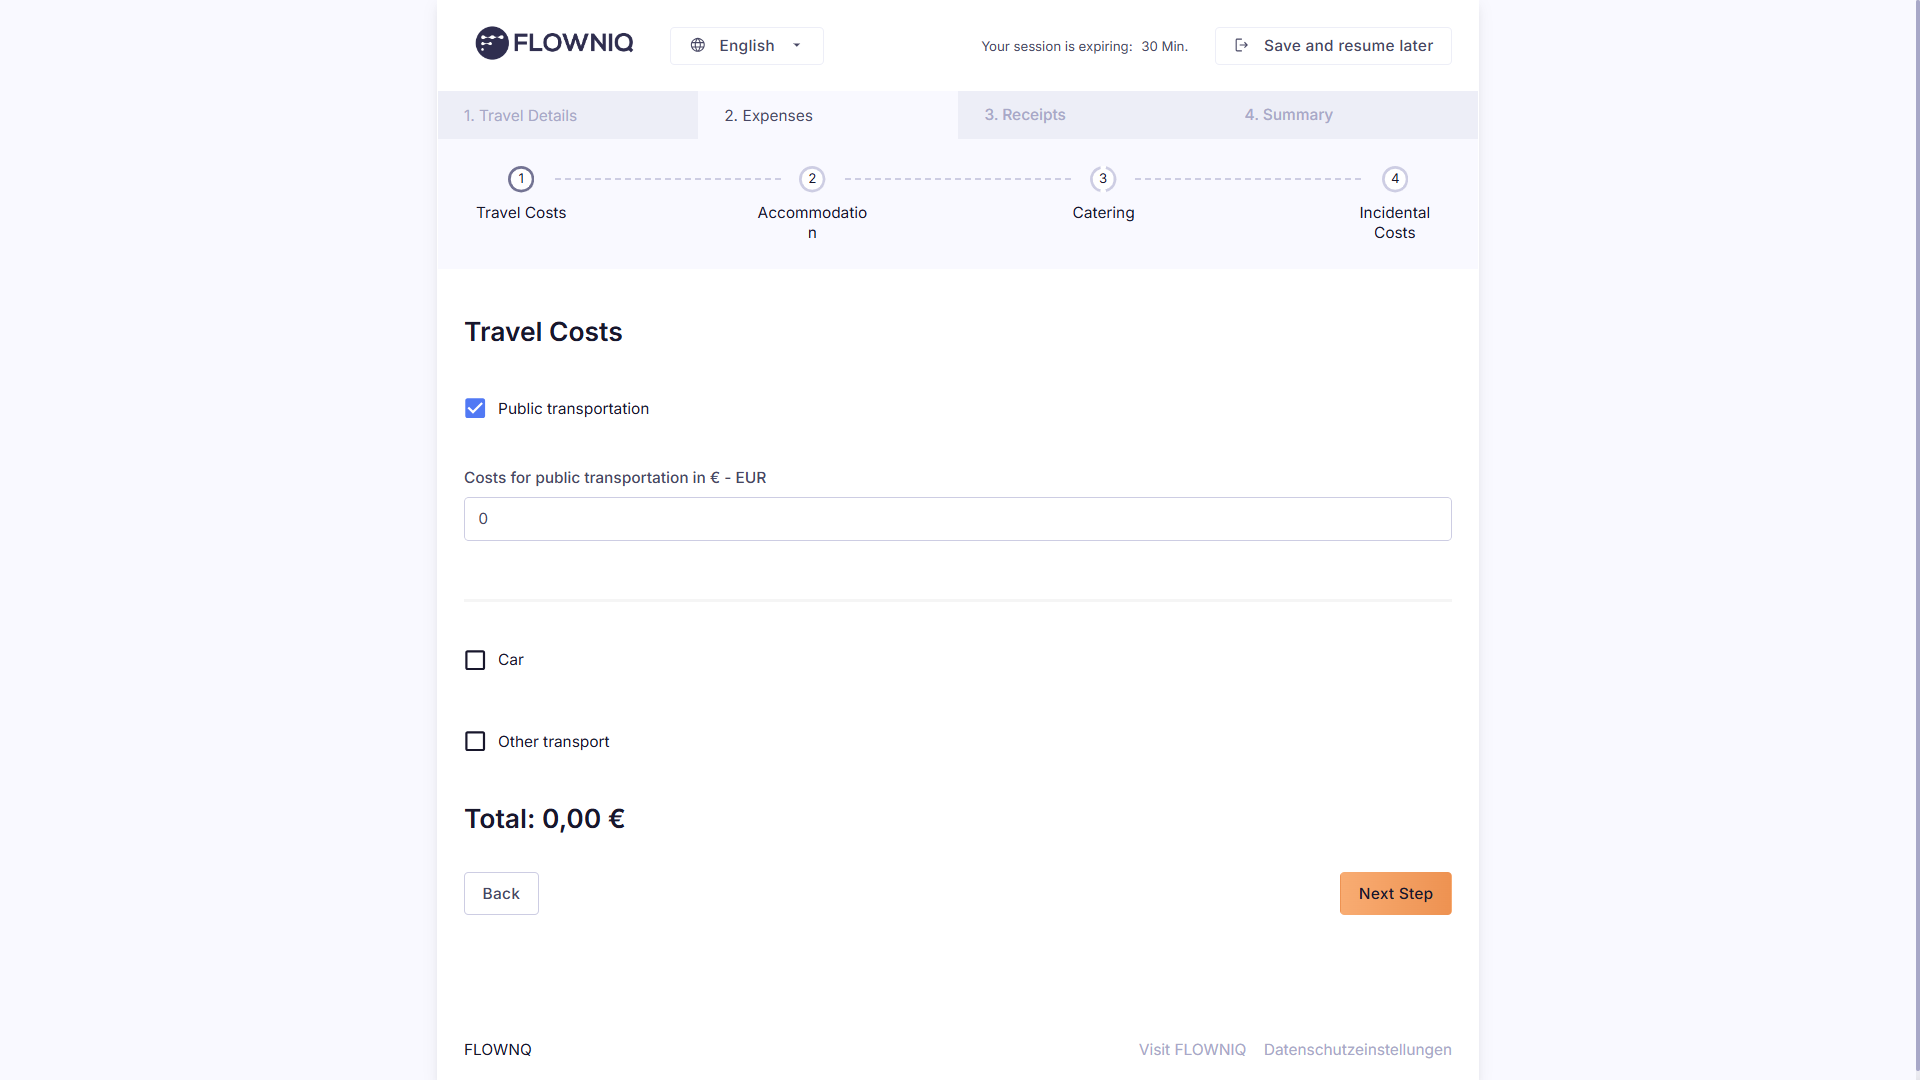Viewport: 1920px width, 1080px height.
Task: Select step circle 4 Incidental Costs
Action: pos(1395,179)
